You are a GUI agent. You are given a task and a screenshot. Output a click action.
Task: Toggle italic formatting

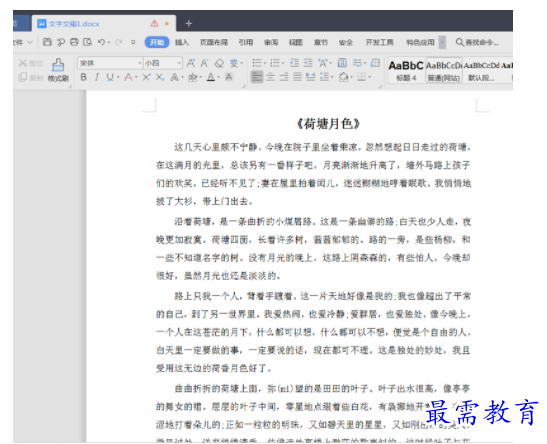click(x=97, y=77)
